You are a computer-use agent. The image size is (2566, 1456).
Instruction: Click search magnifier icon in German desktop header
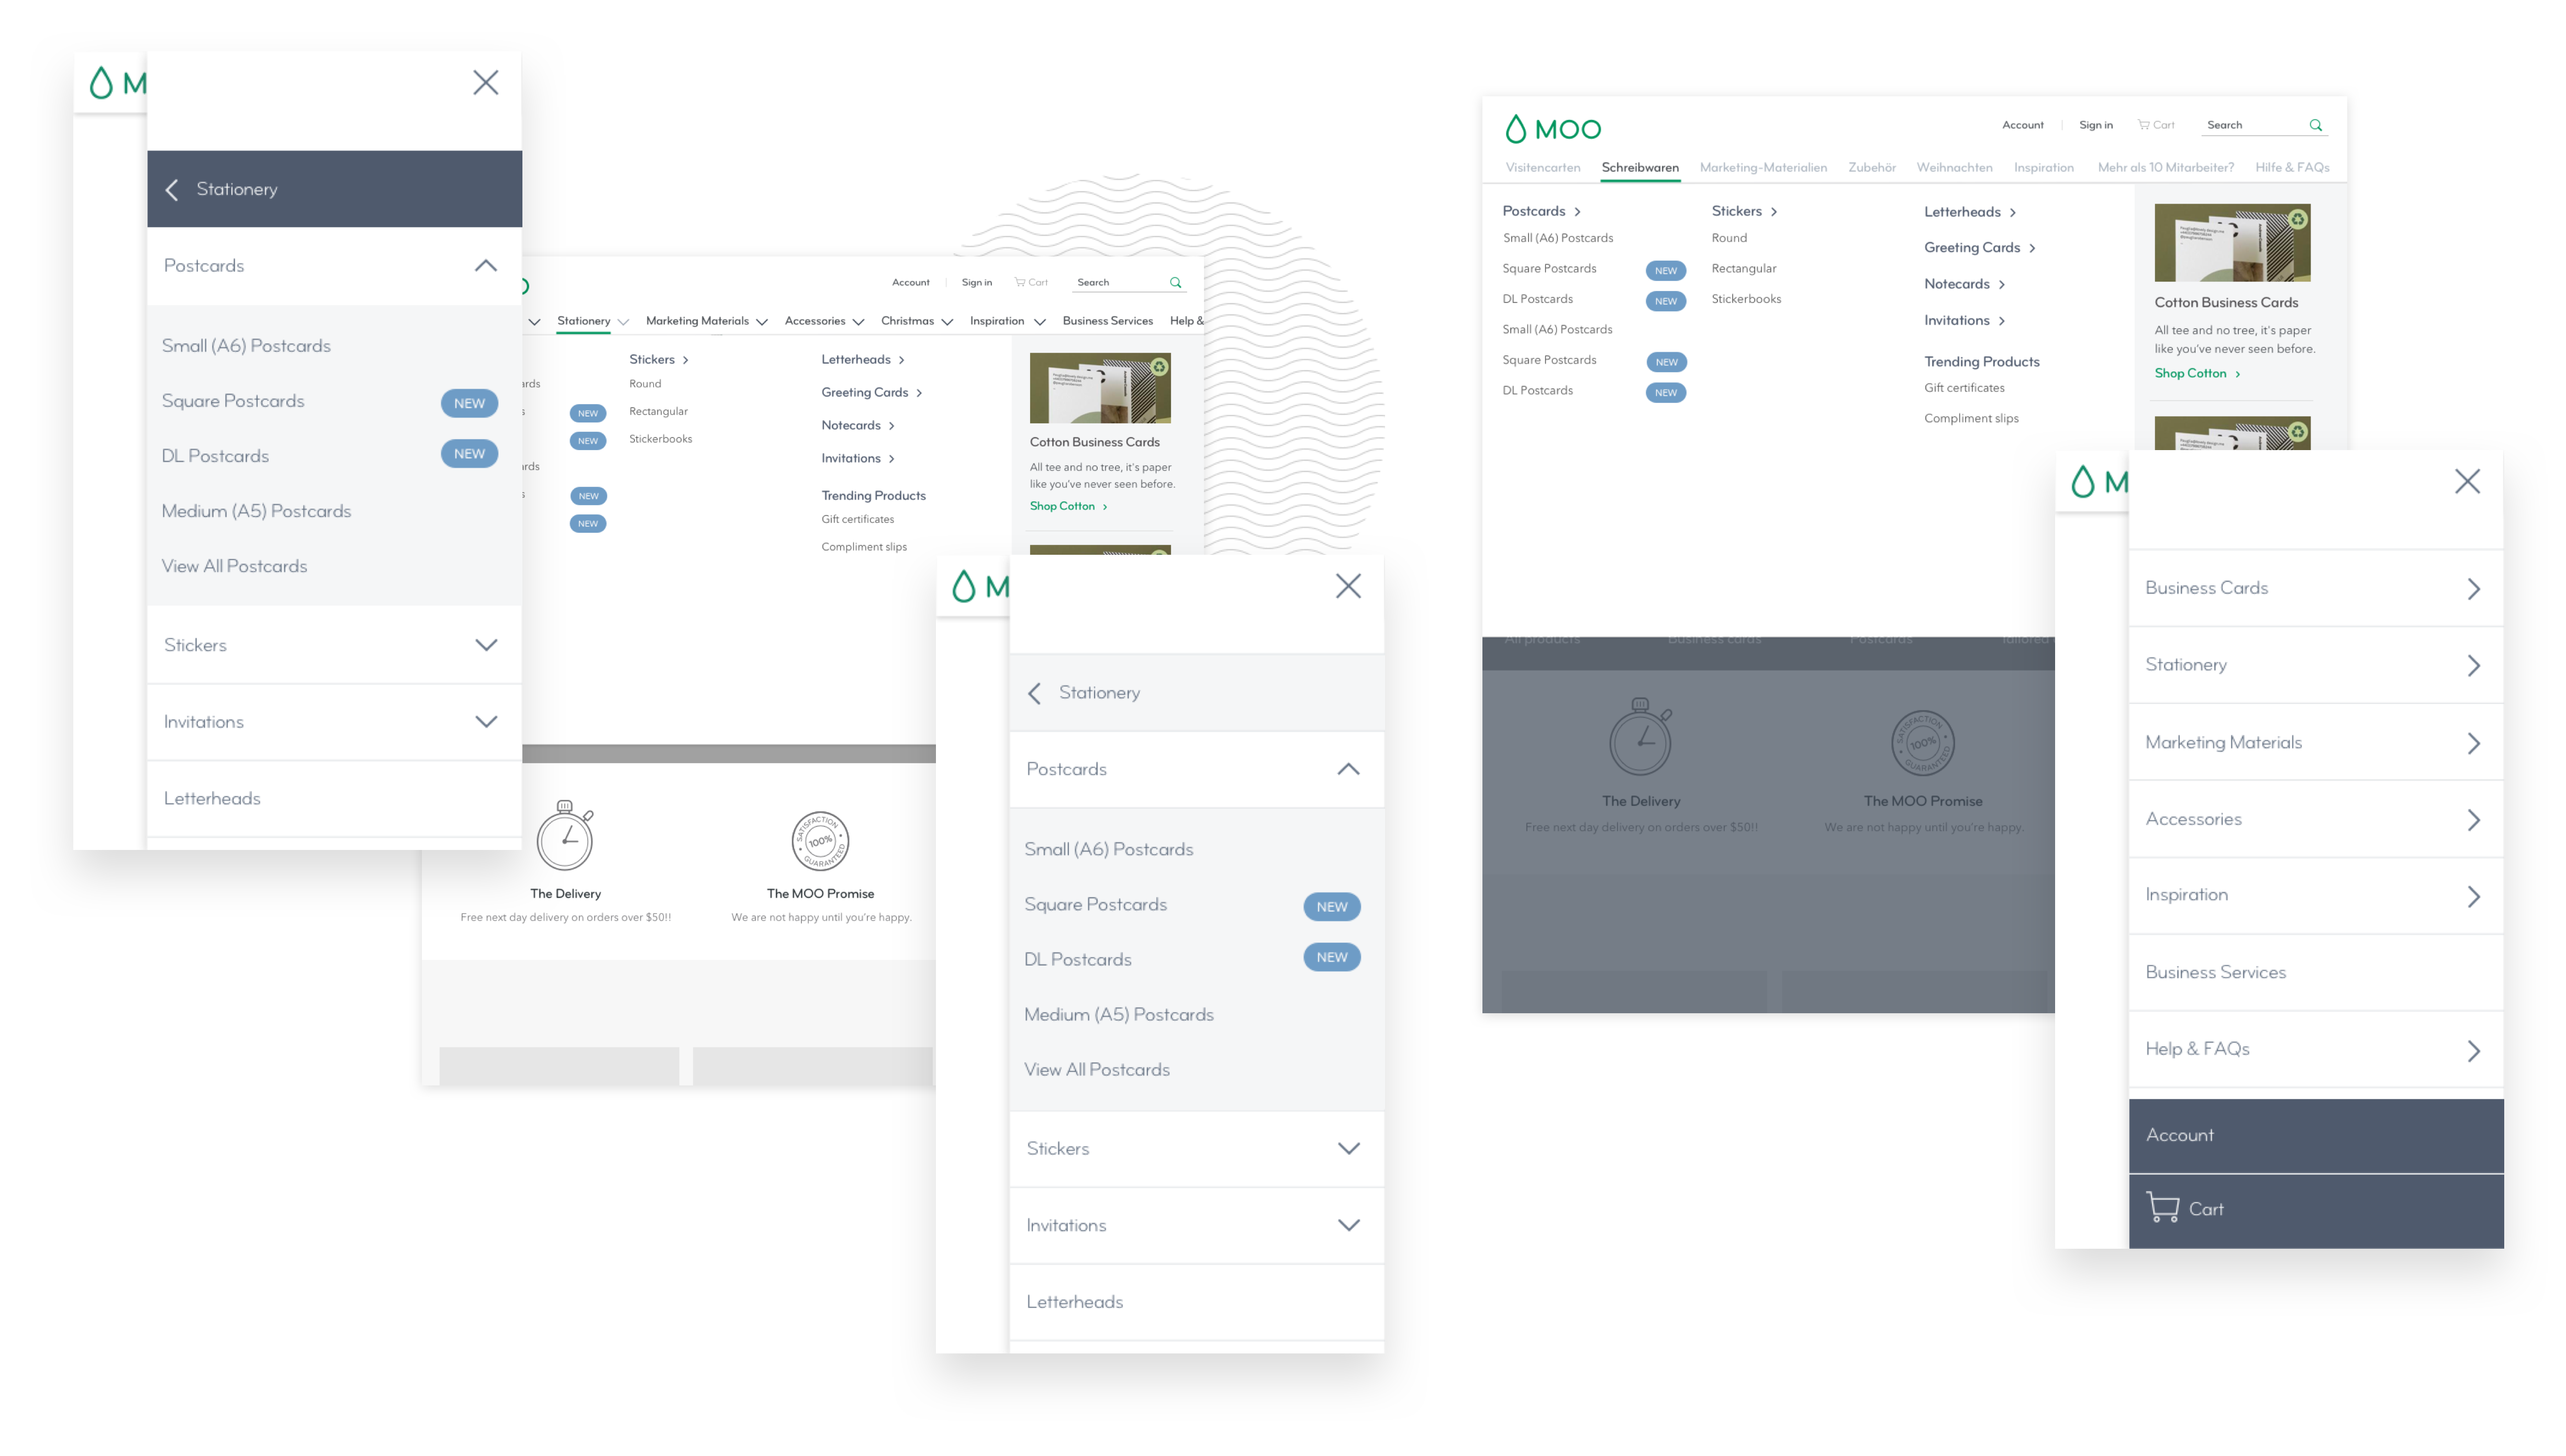point(2315,125)
